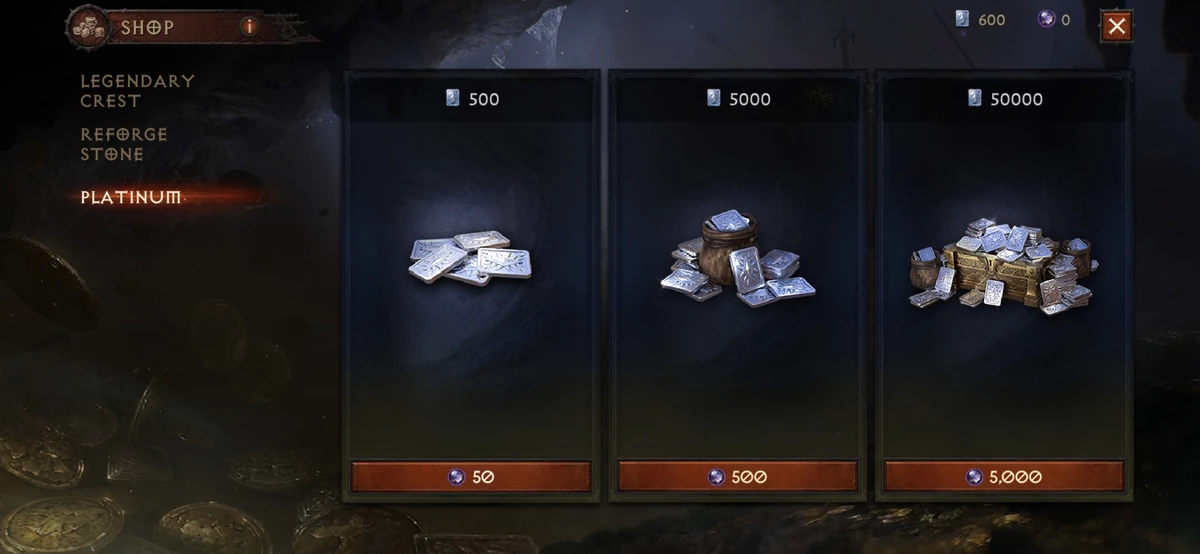1200x554 pixels.
Task: Click the platinum icon beside 500 label
Action: click(453, 98)
